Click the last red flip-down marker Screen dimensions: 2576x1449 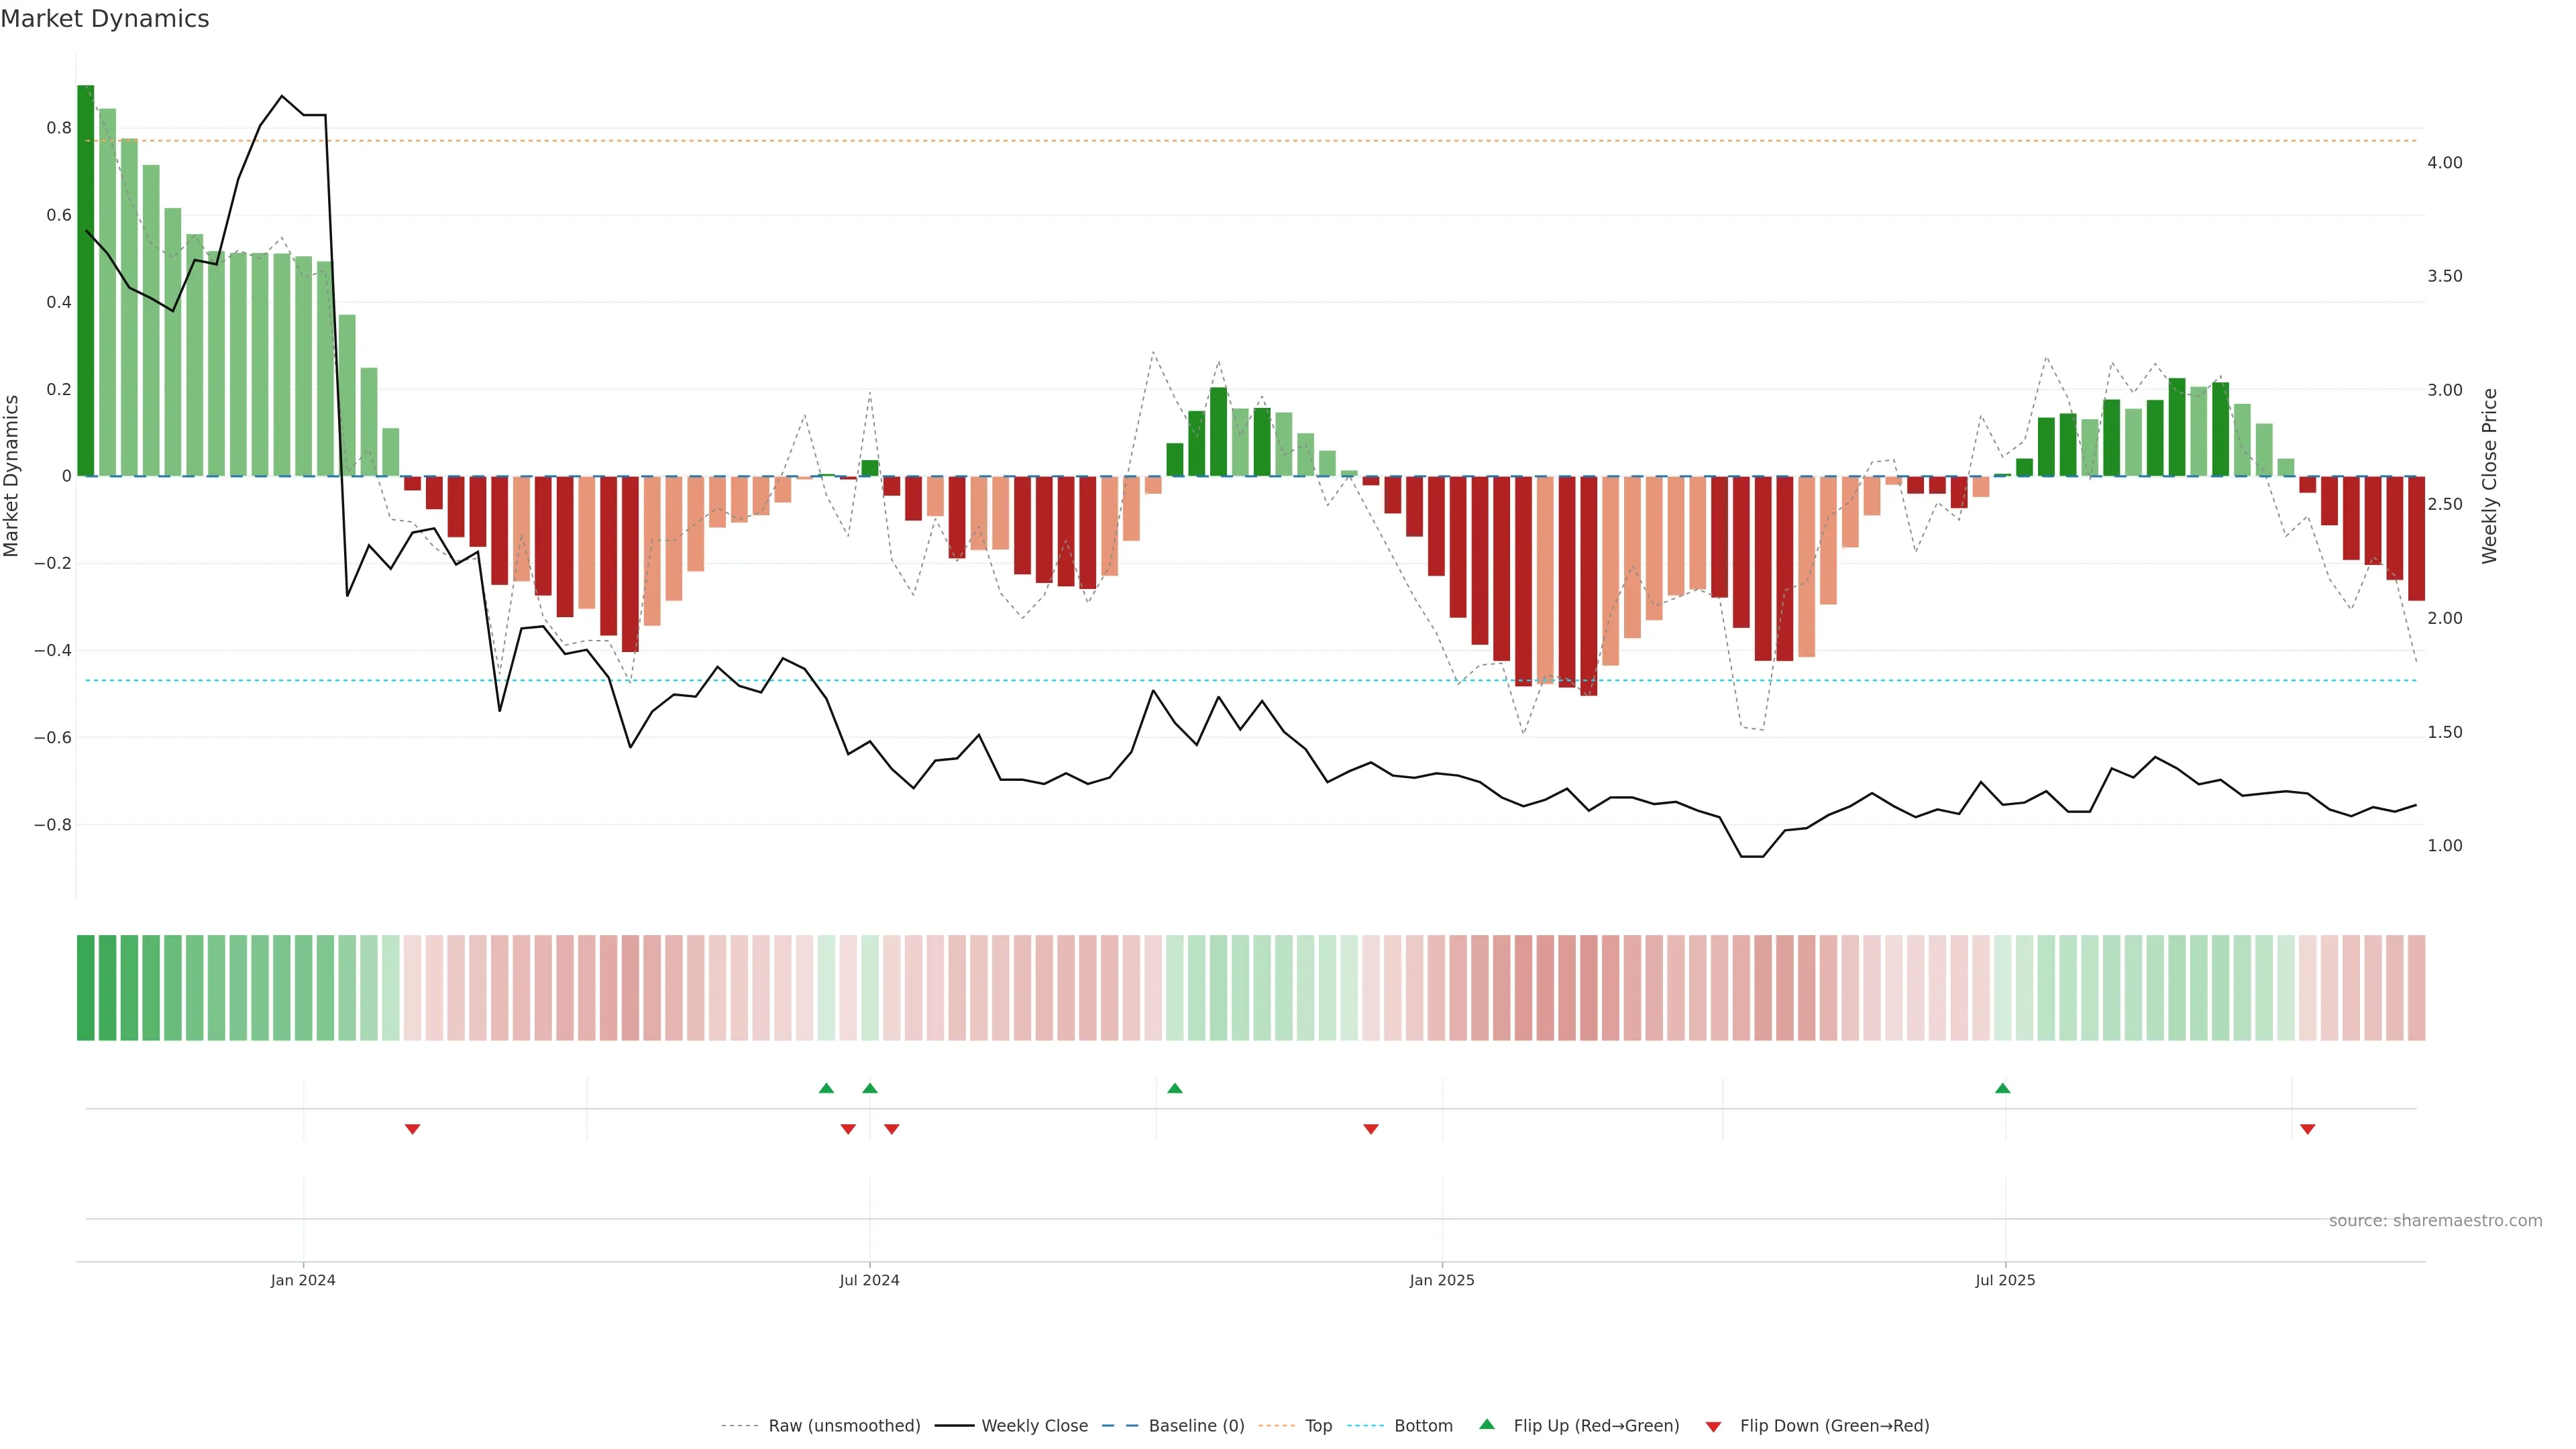(2307, 1129)
